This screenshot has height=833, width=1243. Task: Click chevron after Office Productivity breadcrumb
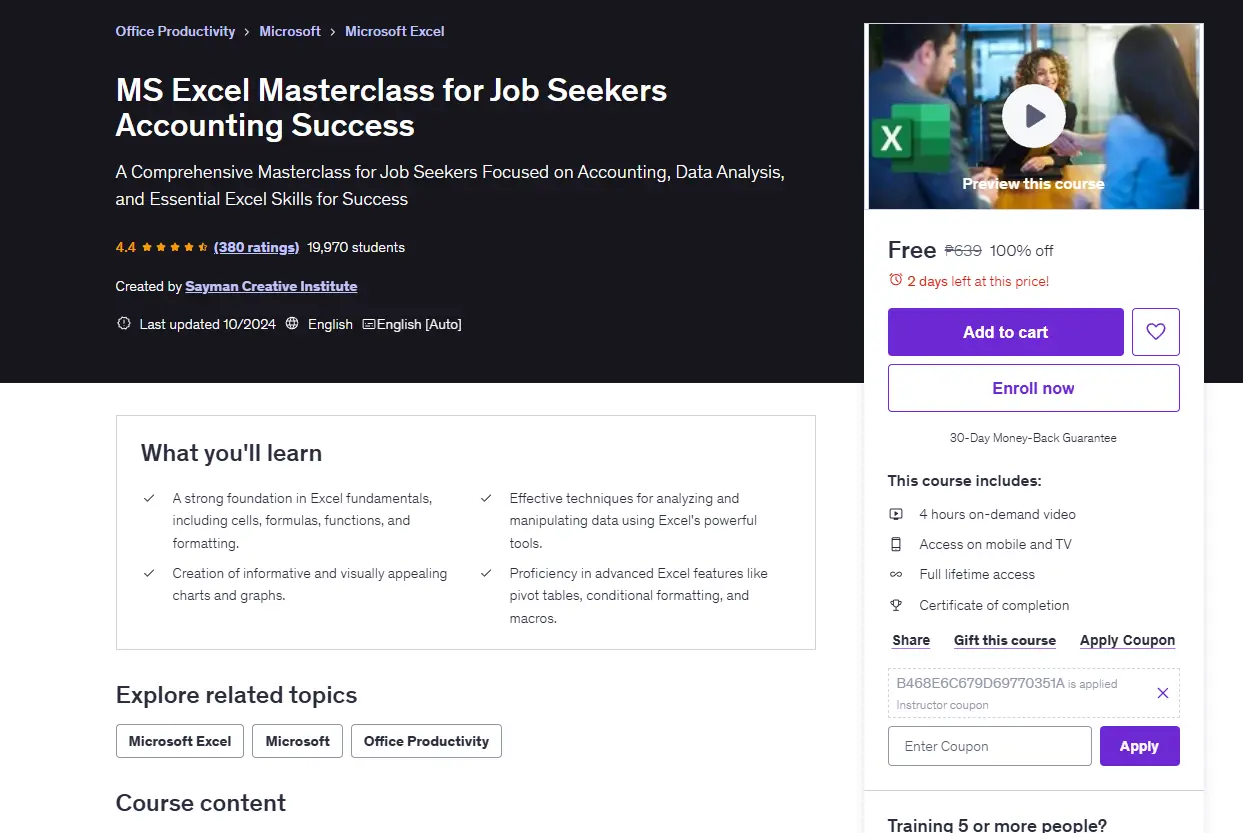click(247, 32)
